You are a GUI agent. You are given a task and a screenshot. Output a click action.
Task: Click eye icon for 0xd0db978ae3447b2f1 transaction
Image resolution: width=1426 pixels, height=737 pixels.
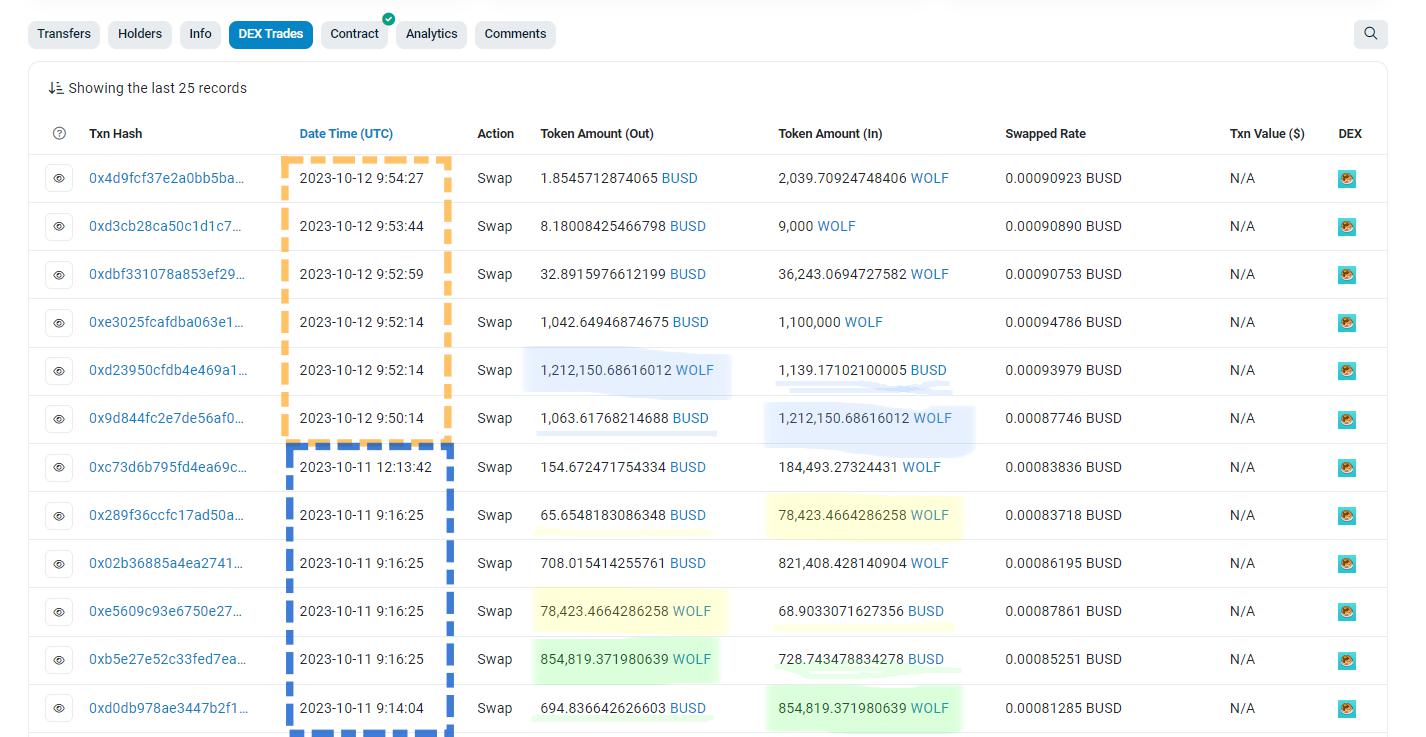[59, 708]
